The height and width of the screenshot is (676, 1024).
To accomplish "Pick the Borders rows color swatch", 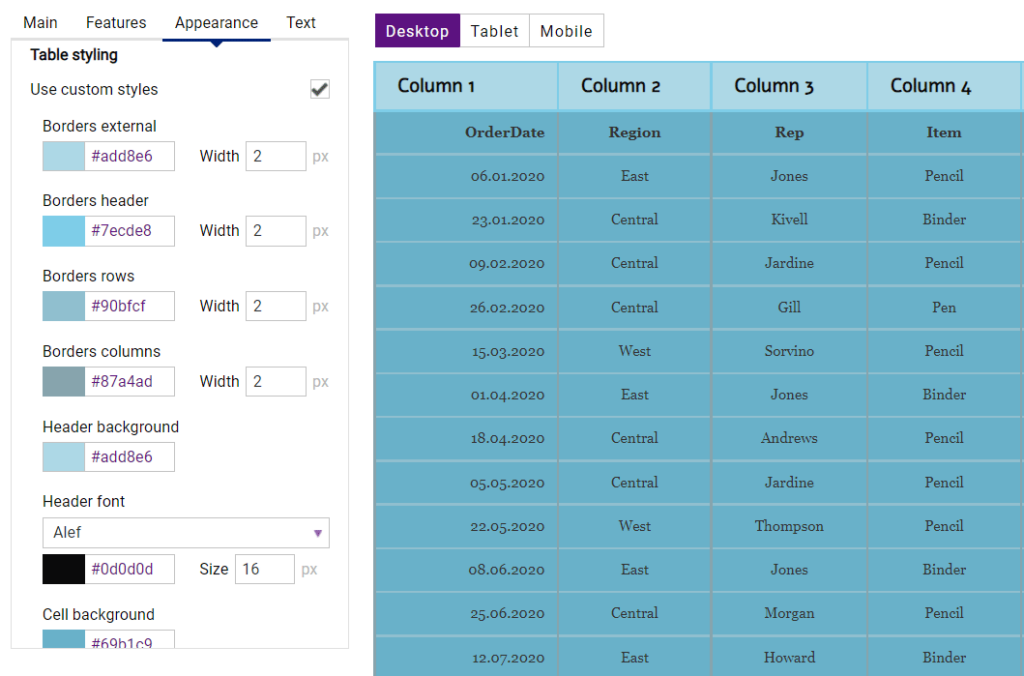I will 63,306.
